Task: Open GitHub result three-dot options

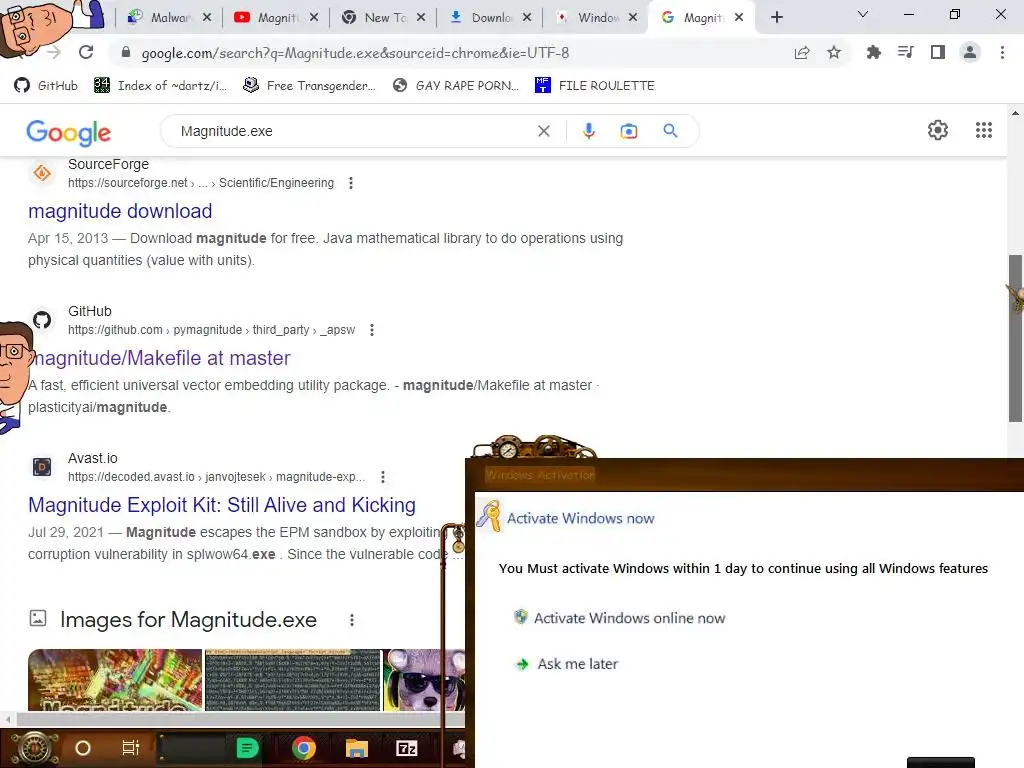Action: coord(372,330)
